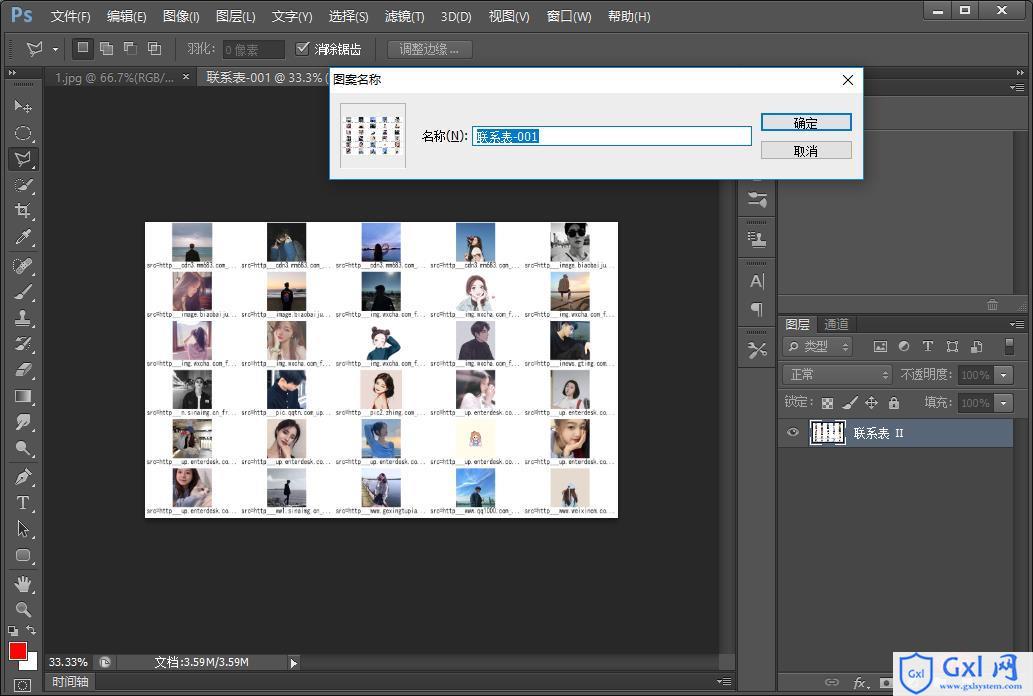Open the Clone Source panel icon
Viewport: 1033px width, 696px height.
757,239
